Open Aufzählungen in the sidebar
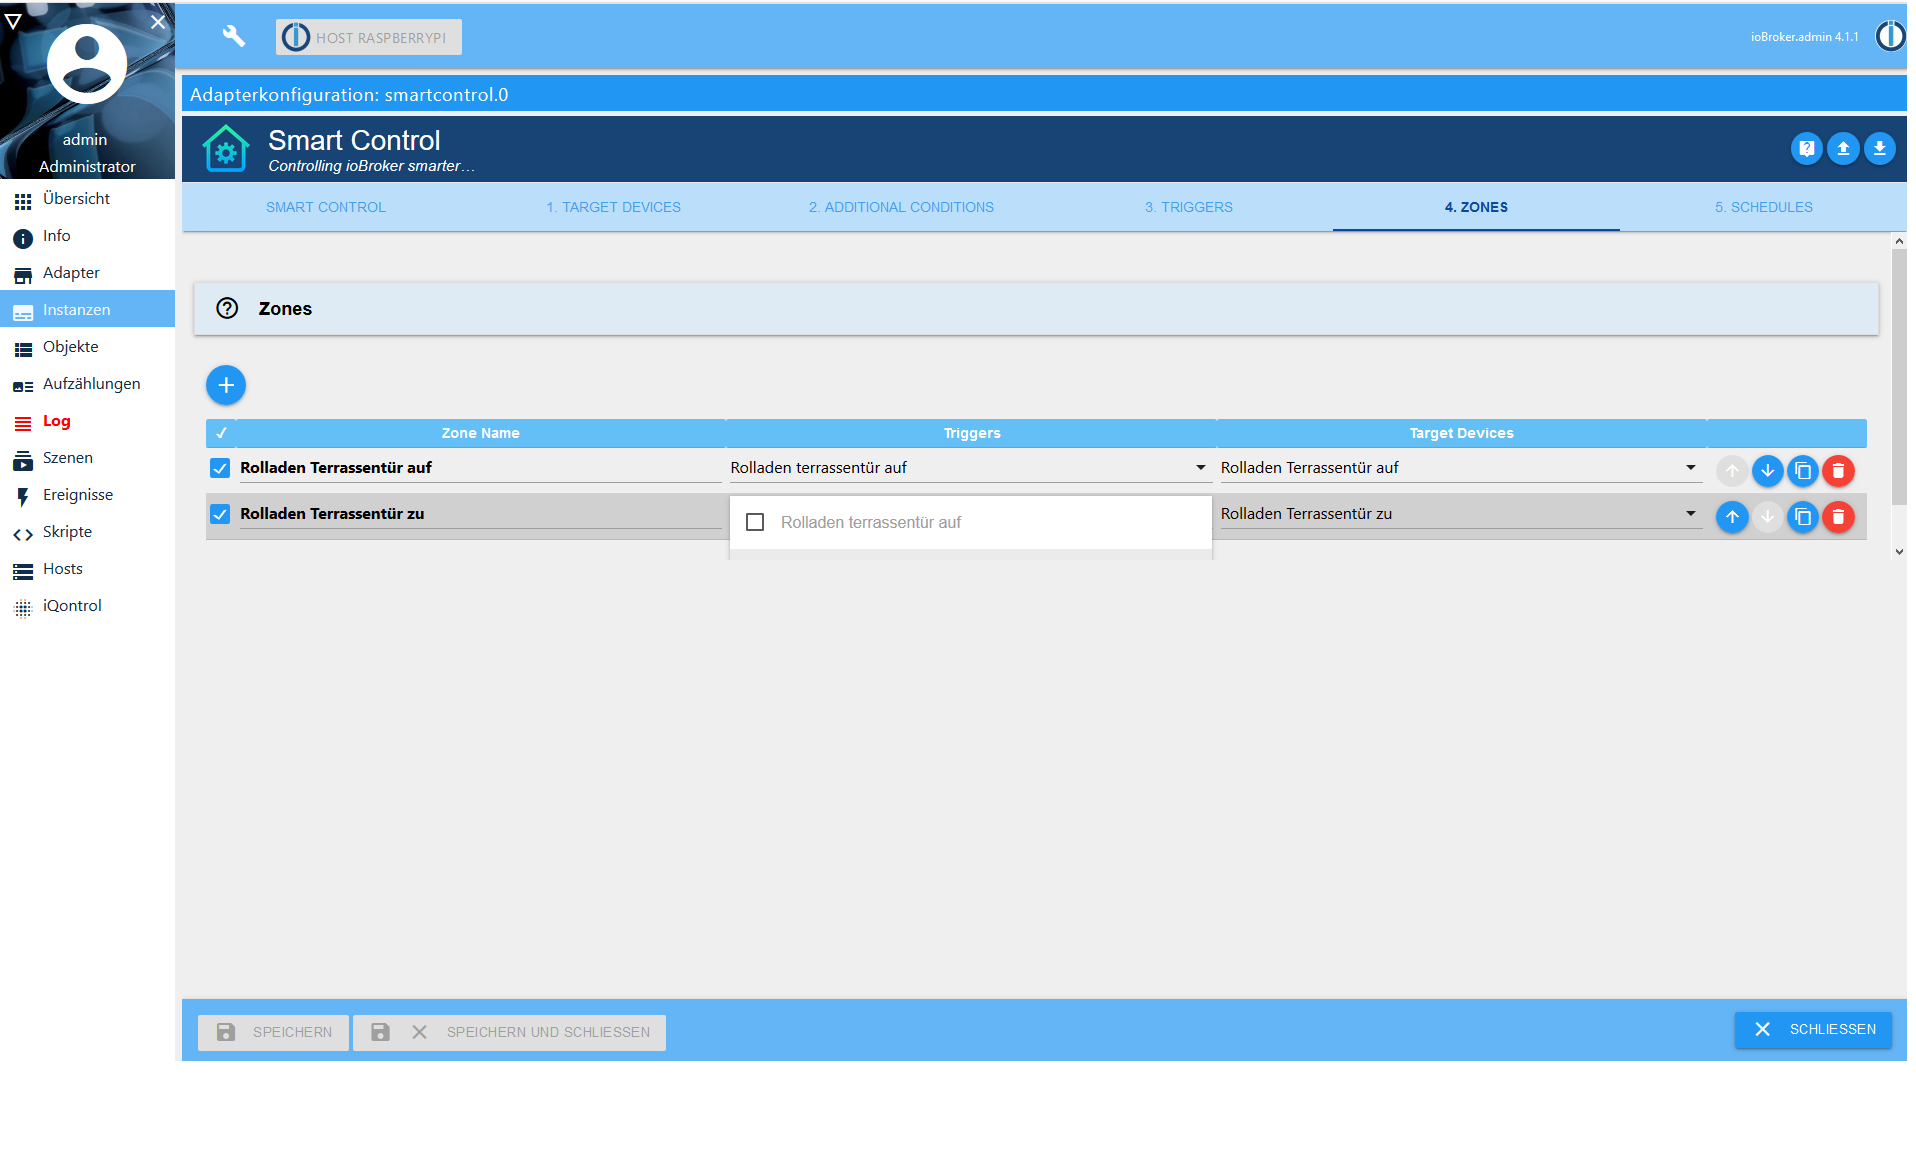Screen dimensions: 1916x1168 point(88,384)
